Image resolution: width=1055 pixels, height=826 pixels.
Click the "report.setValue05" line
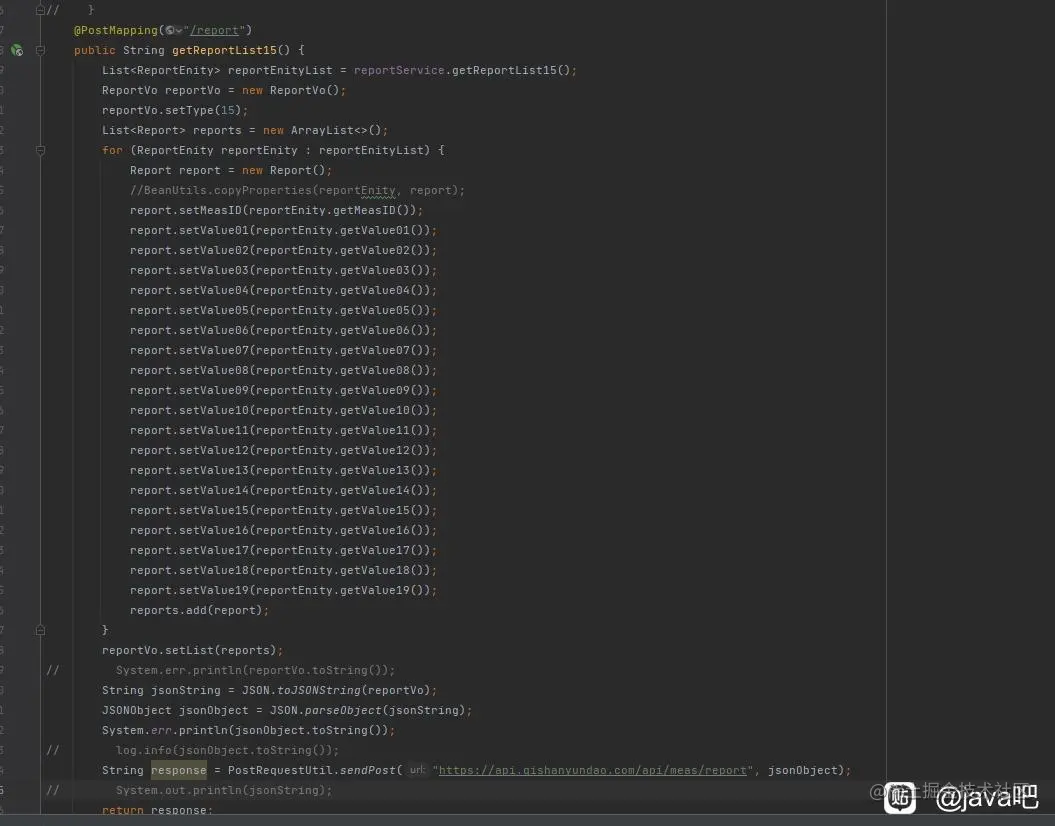click(x=283, y=310)
